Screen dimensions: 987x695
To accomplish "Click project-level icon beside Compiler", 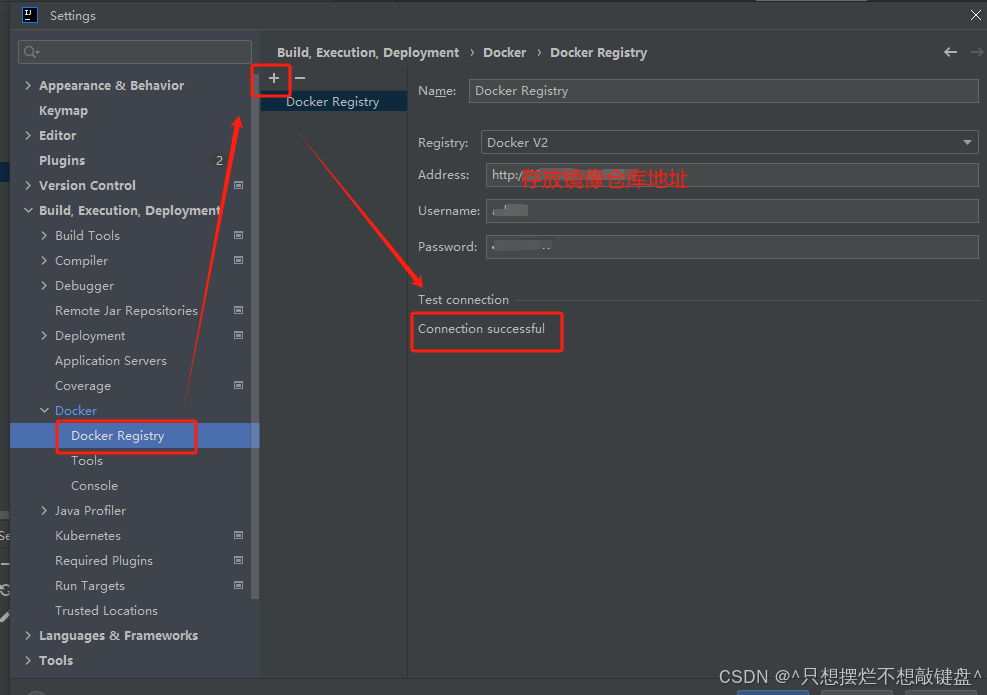I will click(x=239, y=260).
